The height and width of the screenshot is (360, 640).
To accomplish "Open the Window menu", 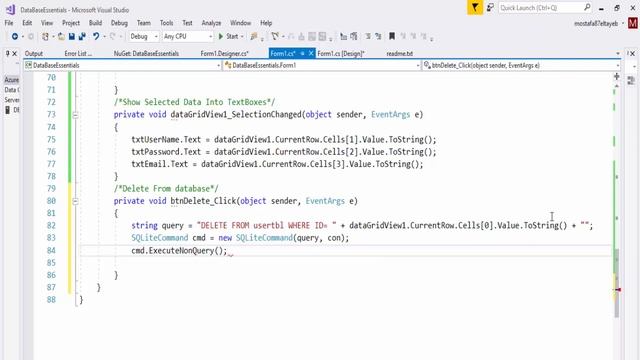I will [x=240, y=23].
